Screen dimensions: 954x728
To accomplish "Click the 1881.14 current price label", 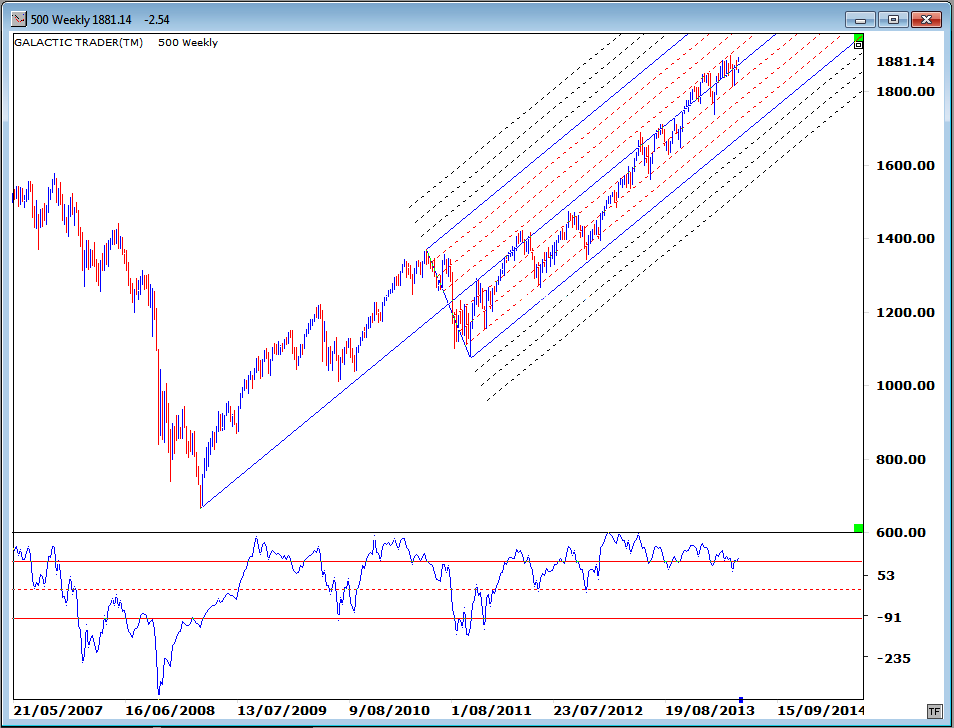I will (905, 61).
